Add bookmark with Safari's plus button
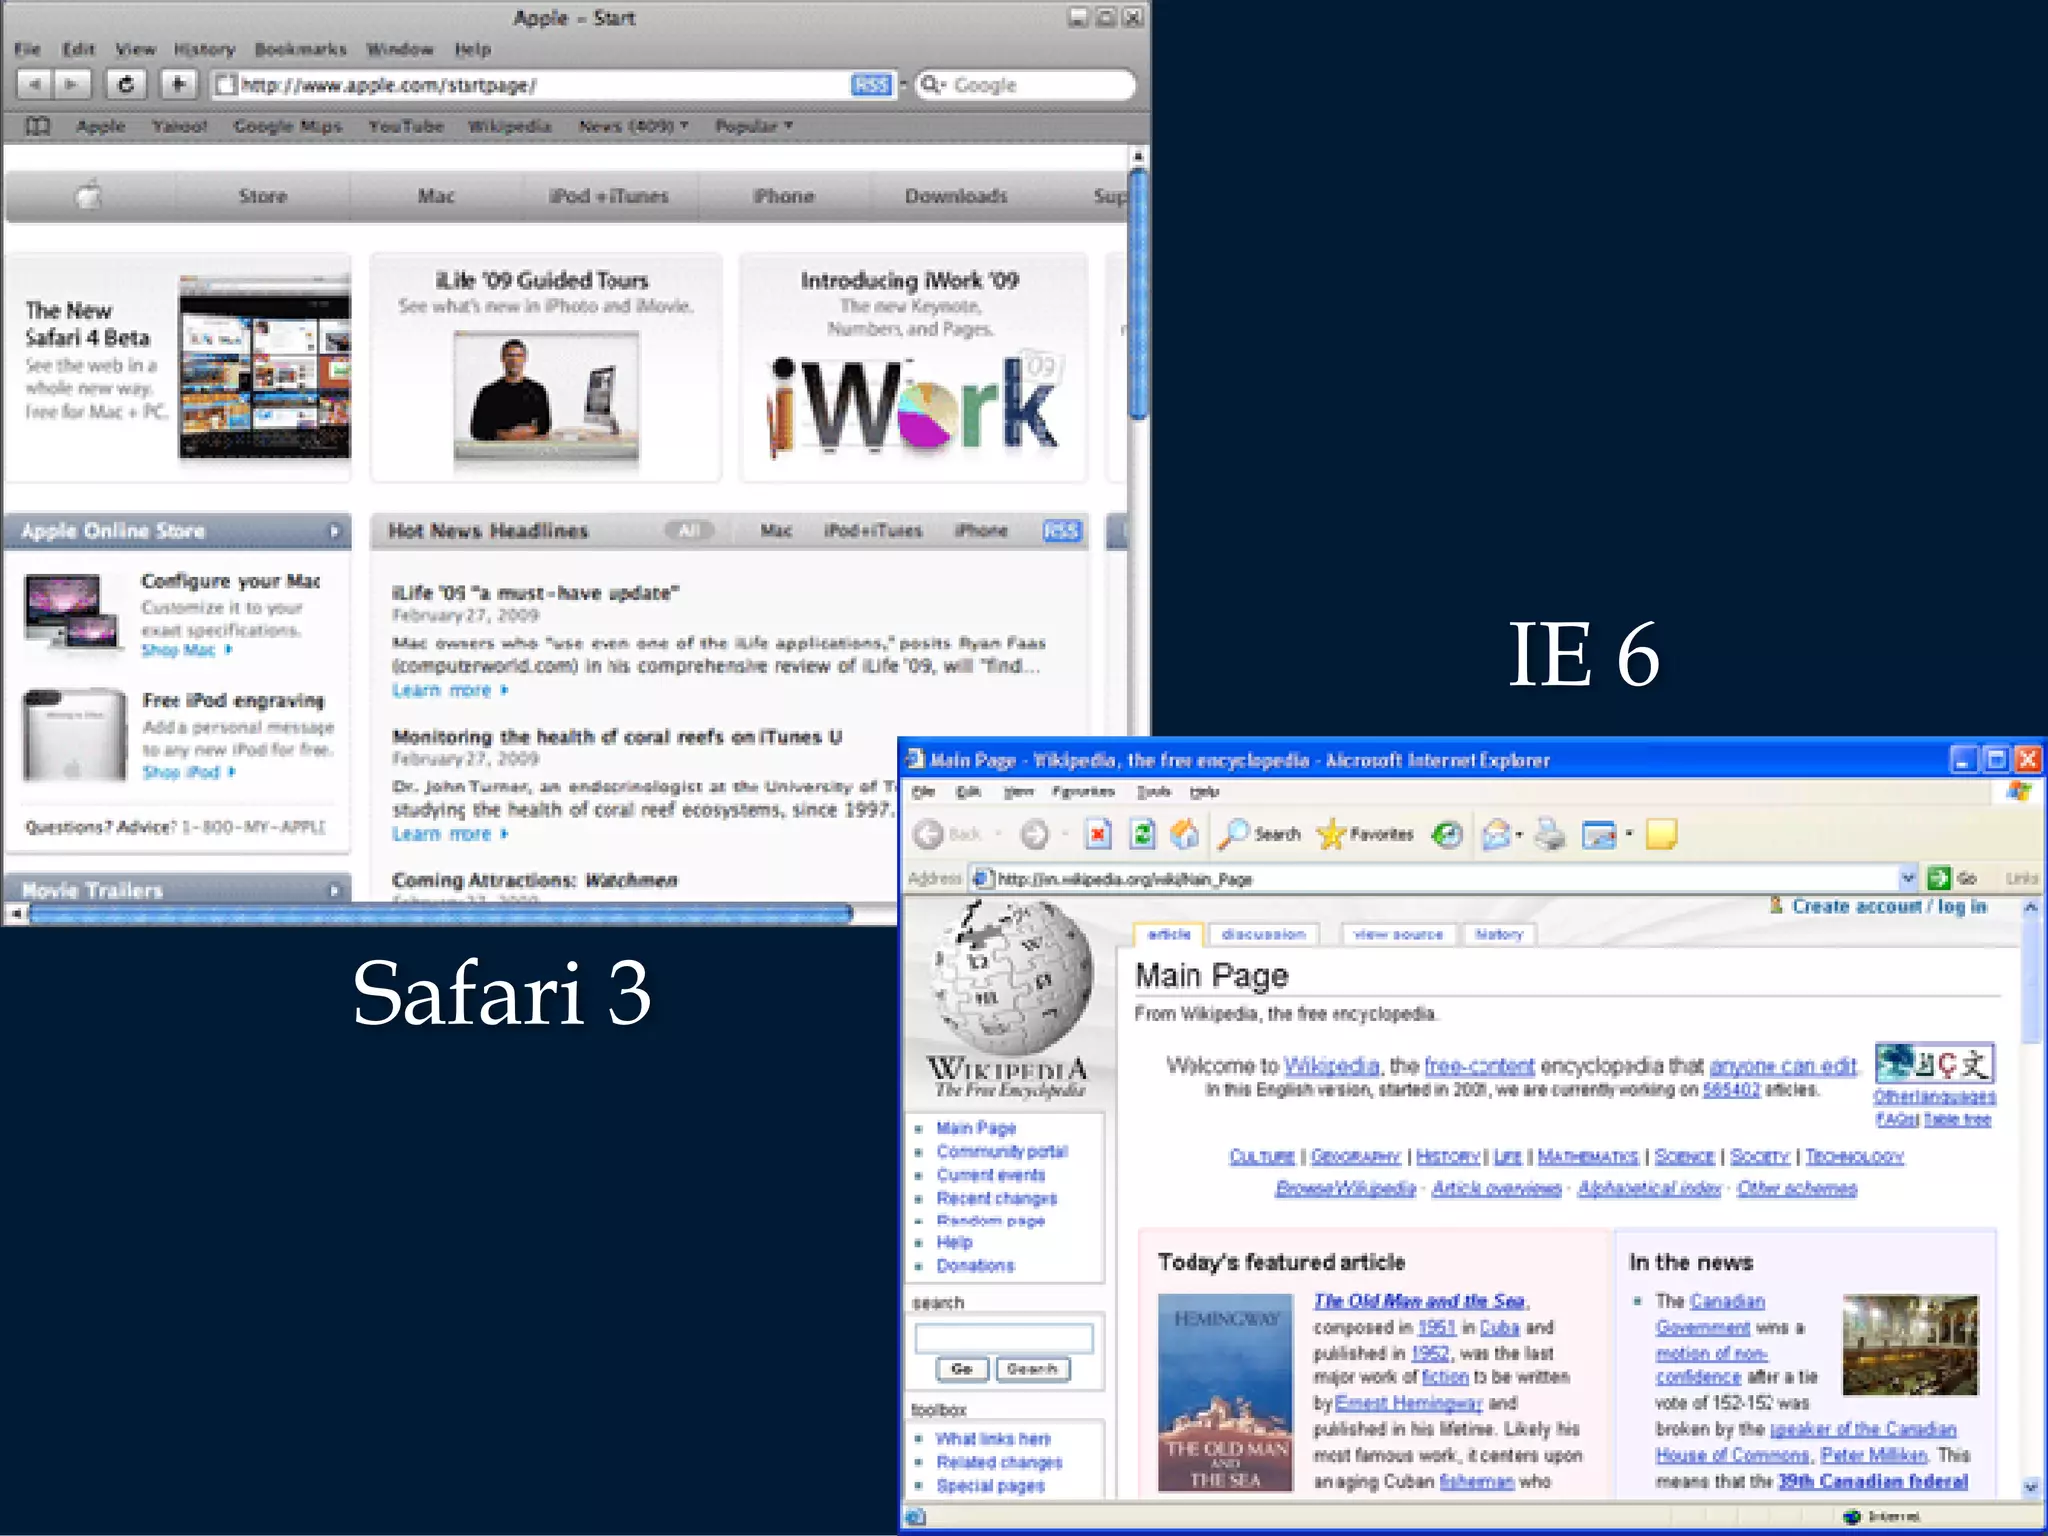The image size is (2048, 1536). click(x=178, y=85)
